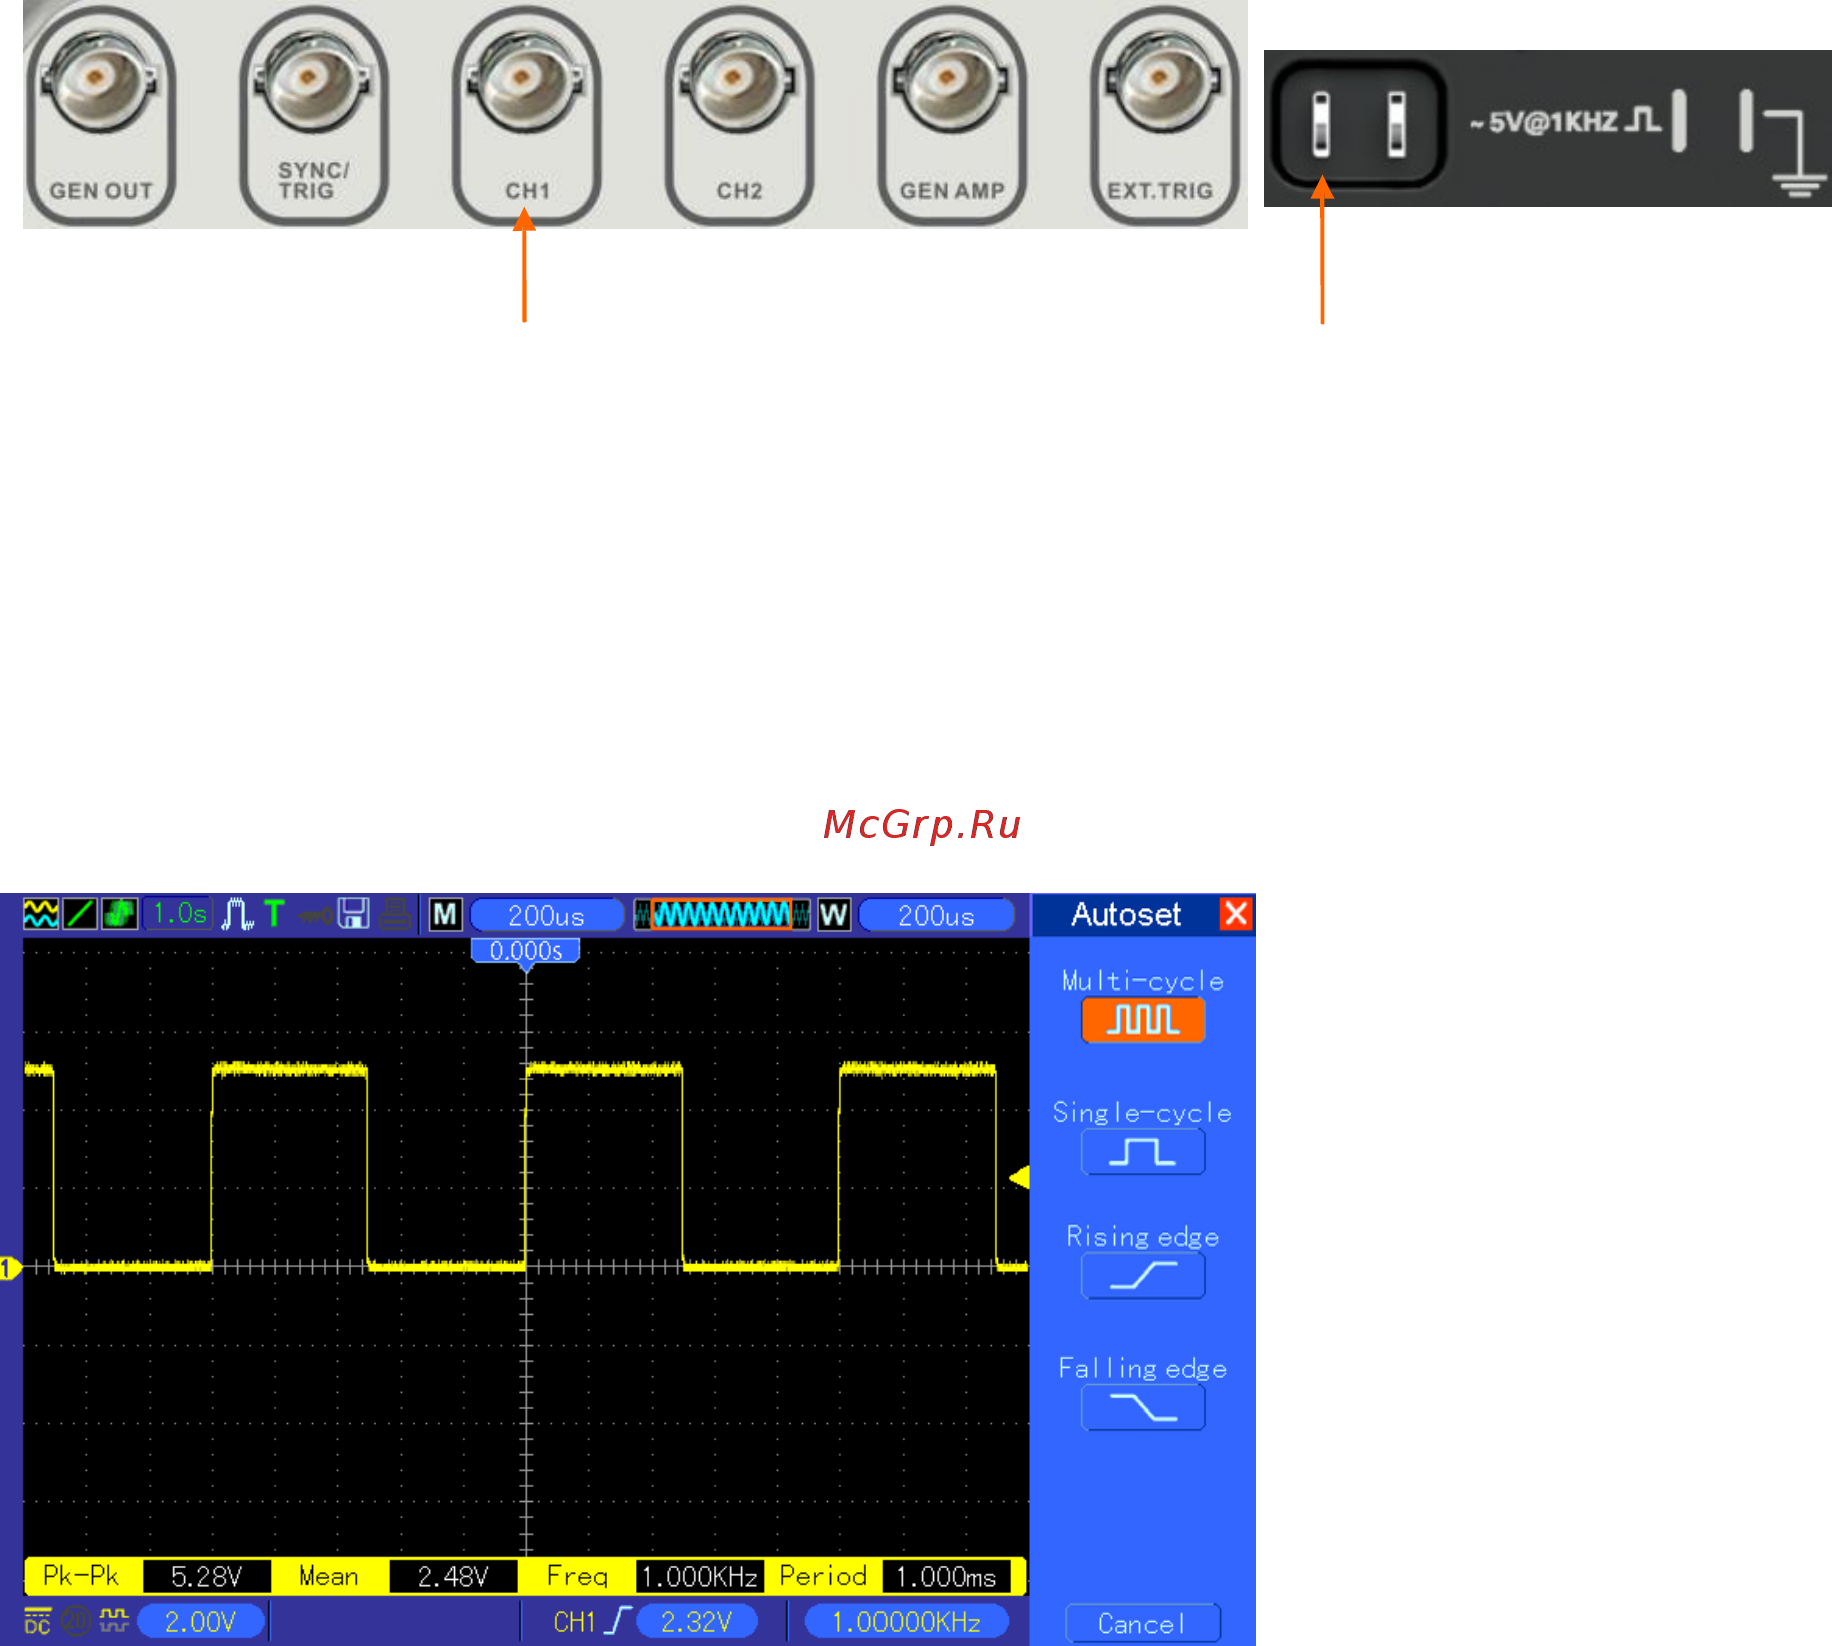Image resolution: width=1832 pixels, height=1646 pixels.
Task: Click the 2.32V trigger level value
Action: coord(697,1621)
